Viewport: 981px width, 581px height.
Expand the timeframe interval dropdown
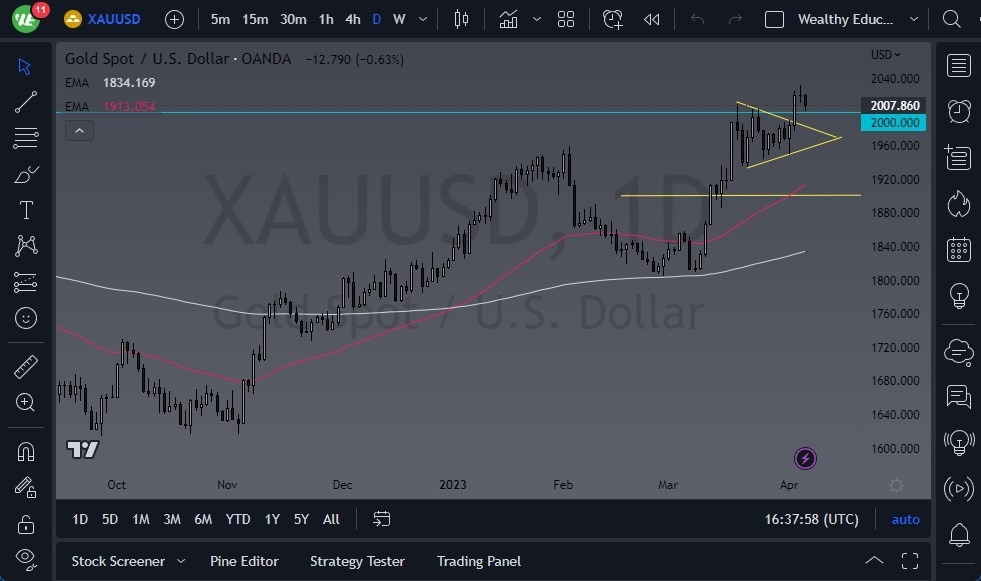point(423,19)
